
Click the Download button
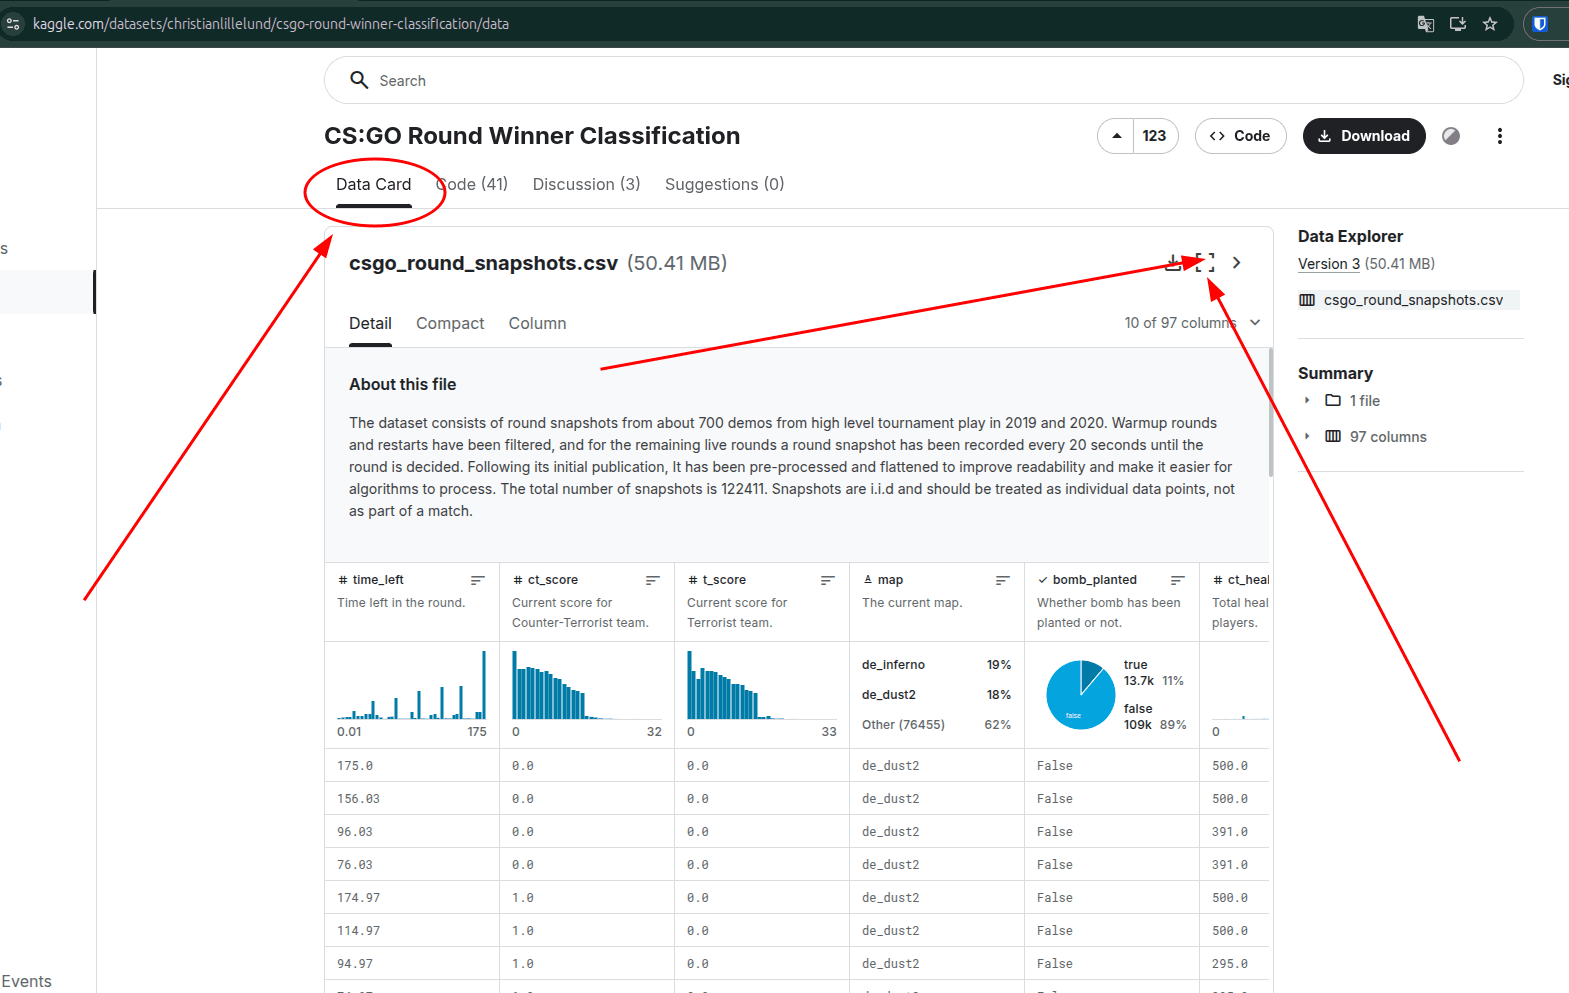1364,136
